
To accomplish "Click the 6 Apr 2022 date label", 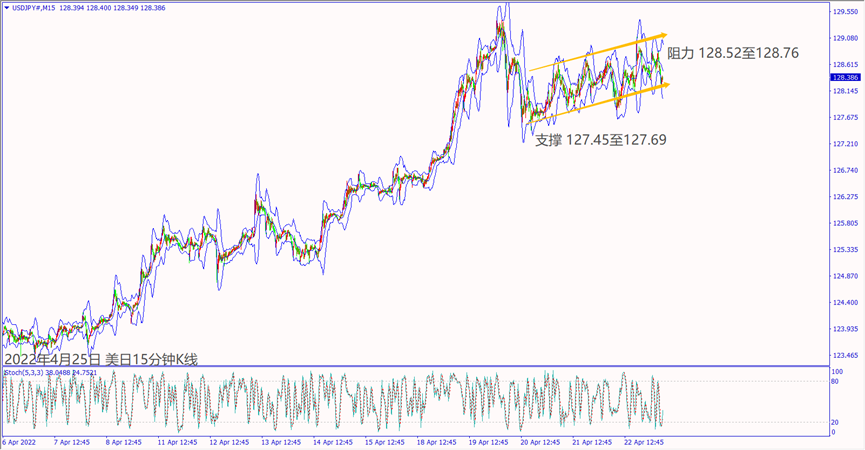I will (19, 441).
